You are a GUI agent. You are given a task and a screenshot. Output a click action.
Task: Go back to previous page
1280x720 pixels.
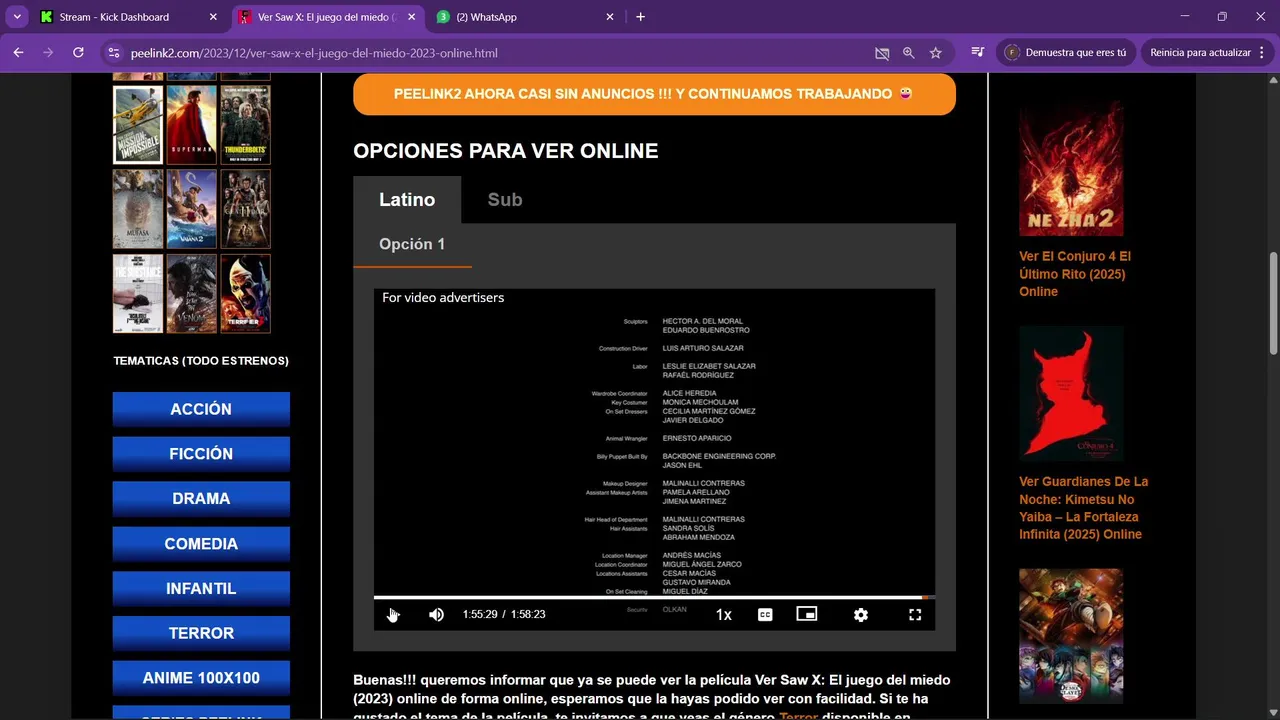(x=18, y=53)
